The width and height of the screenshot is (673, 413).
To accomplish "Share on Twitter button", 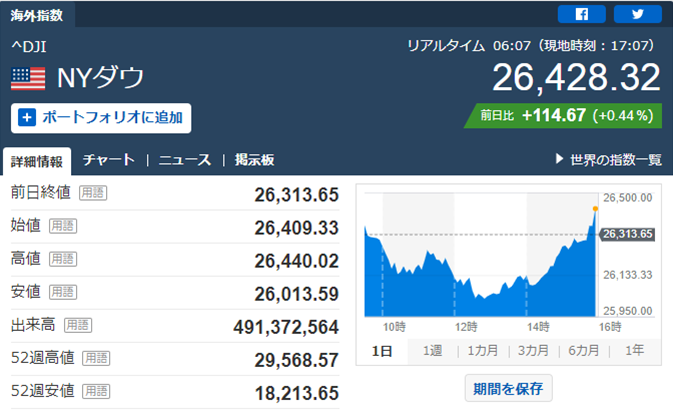I will tap(638, 14).
